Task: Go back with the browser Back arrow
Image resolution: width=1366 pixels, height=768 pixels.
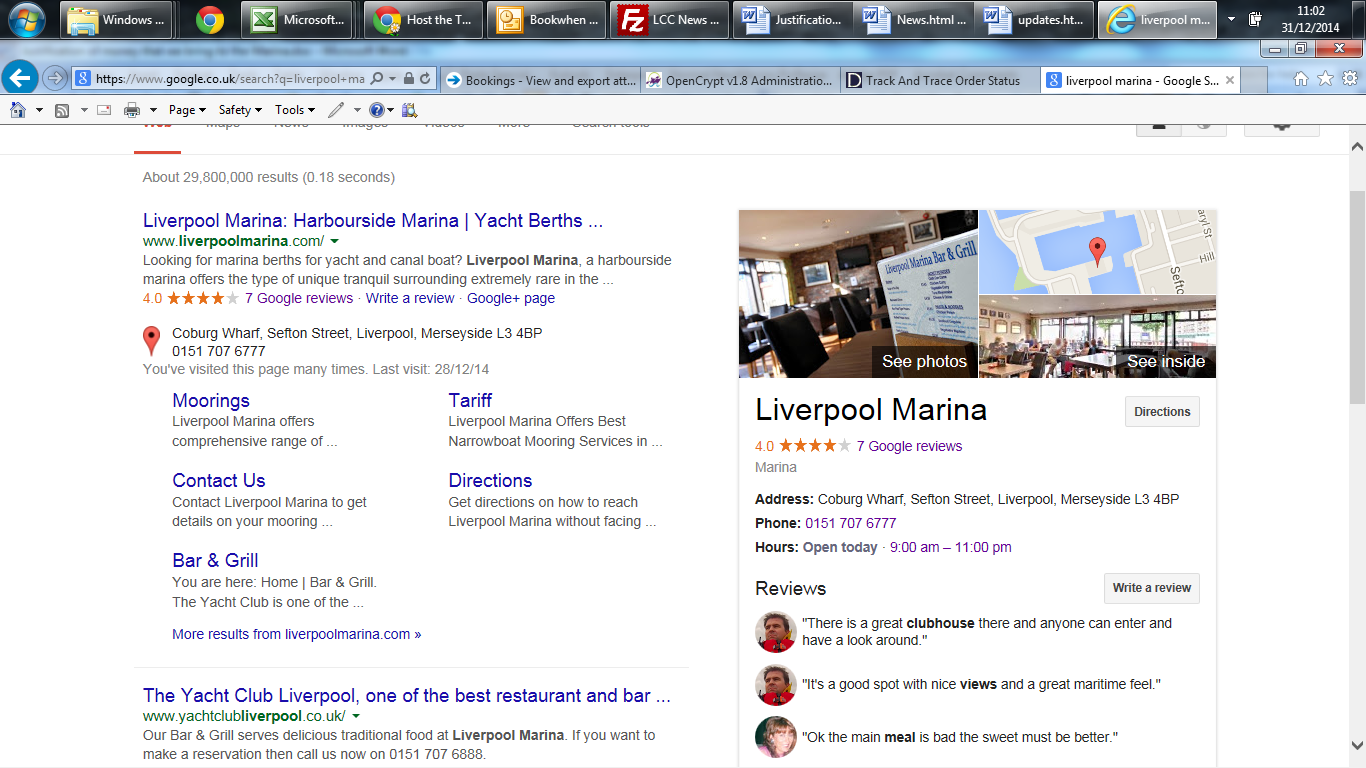Action: pyautogui.click(x=20, y=77)
